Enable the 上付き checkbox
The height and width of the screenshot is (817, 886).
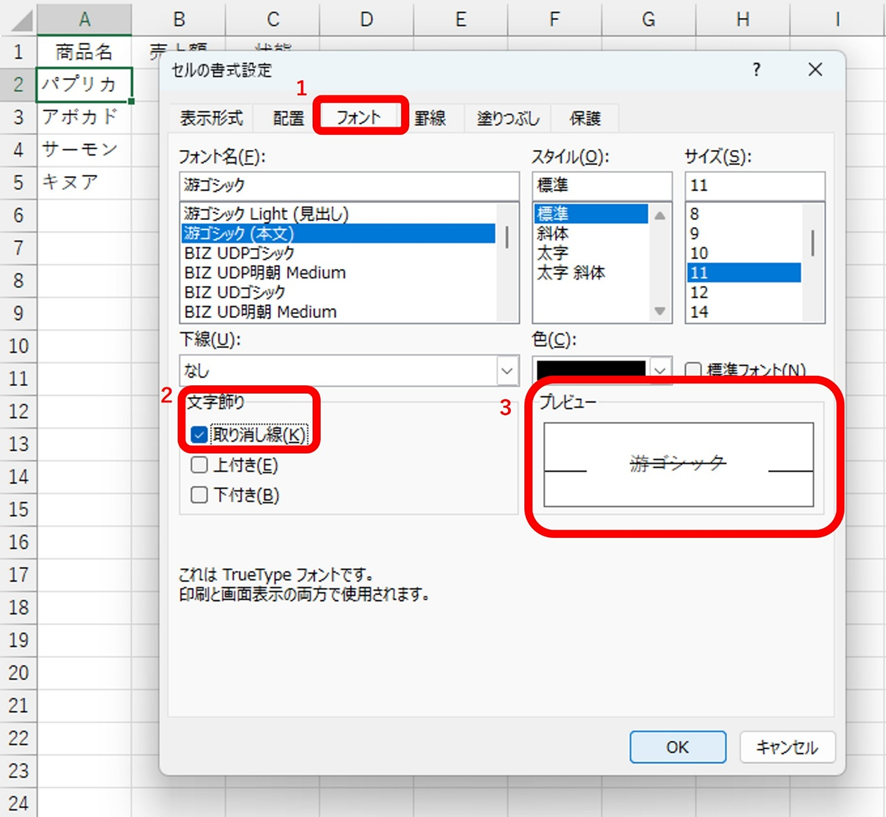(199, 465)
